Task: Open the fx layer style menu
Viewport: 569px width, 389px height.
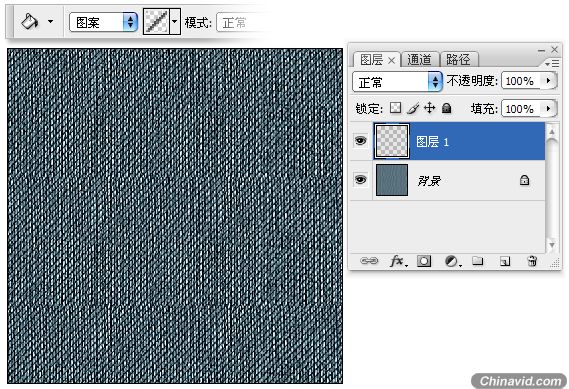Action: (x=398, y=261)
